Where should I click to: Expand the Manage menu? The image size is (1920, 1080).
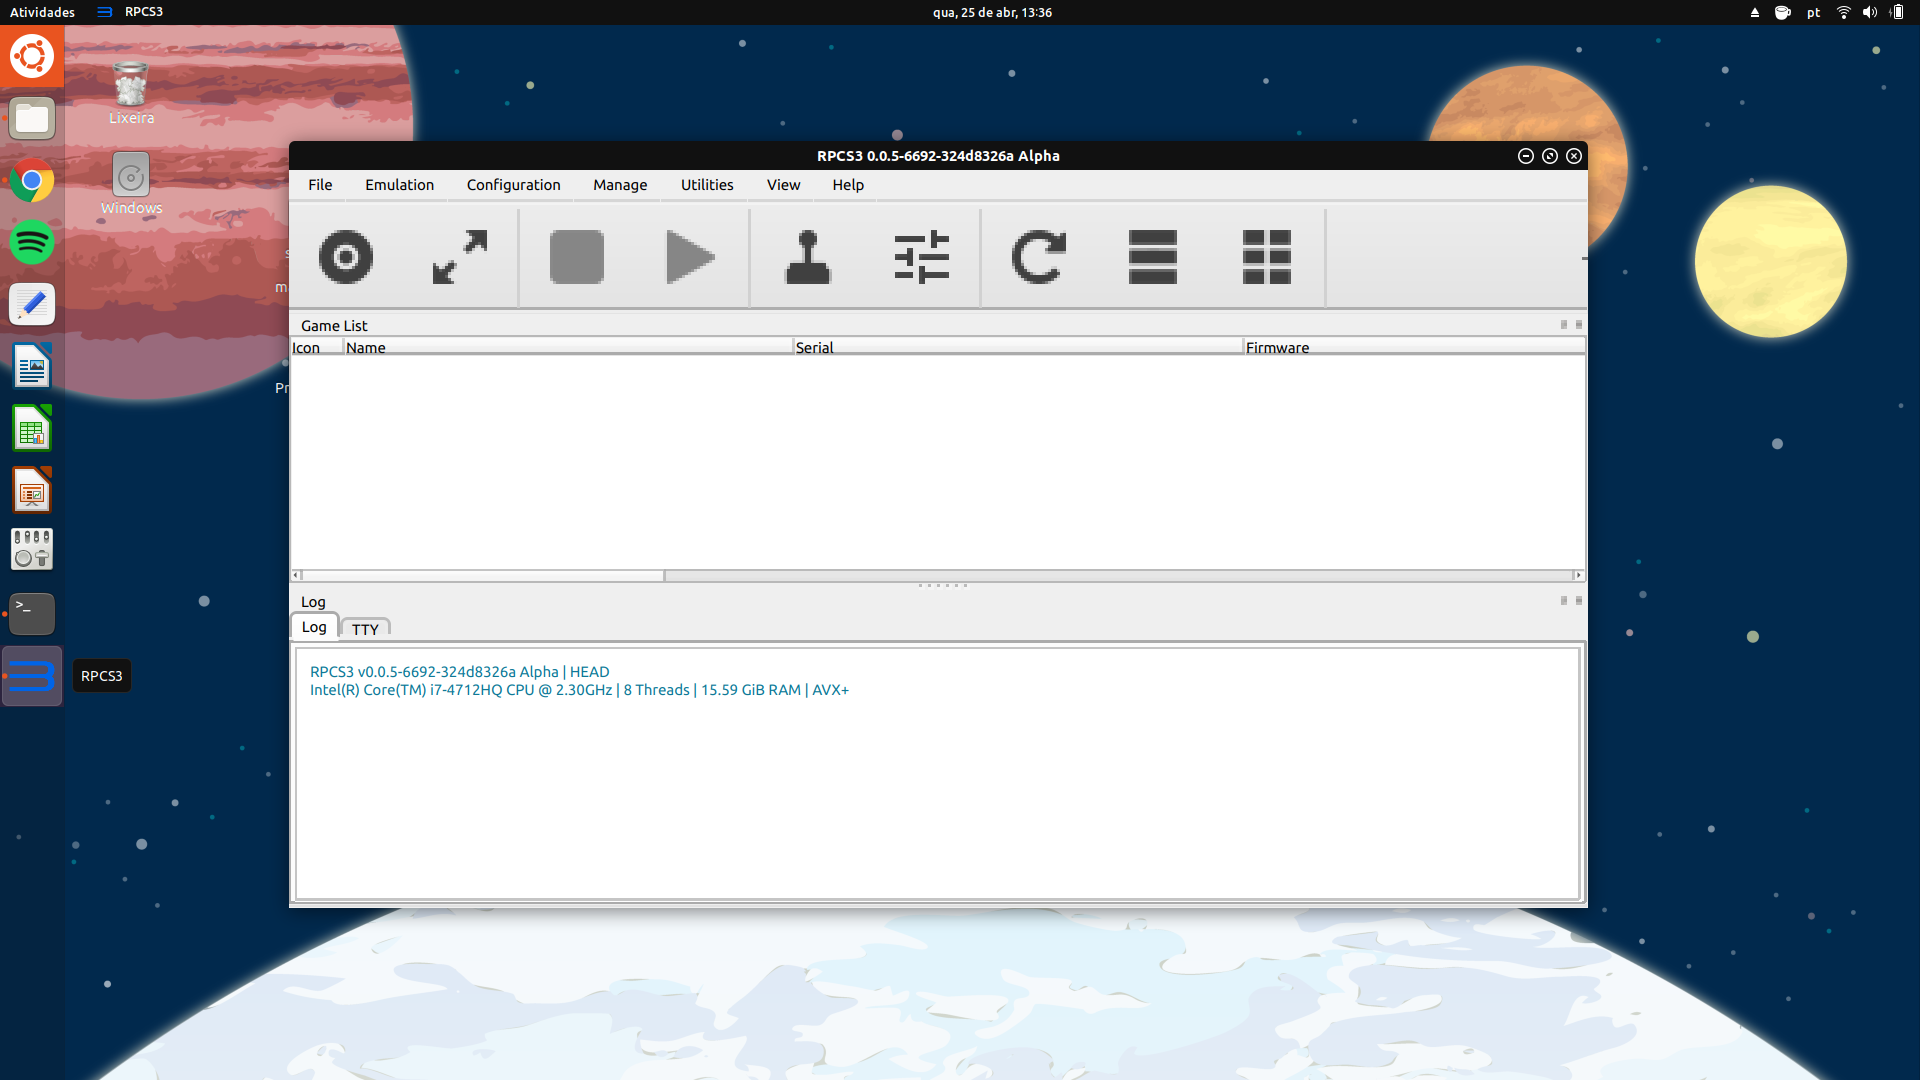click(x=620, y=185)
